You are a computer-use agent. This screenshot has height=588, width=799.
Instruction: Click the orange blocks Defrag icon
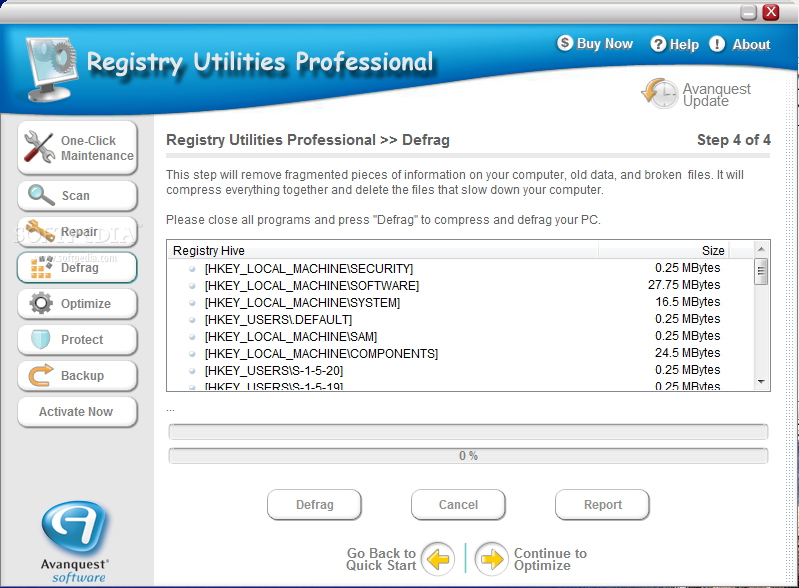41,267
